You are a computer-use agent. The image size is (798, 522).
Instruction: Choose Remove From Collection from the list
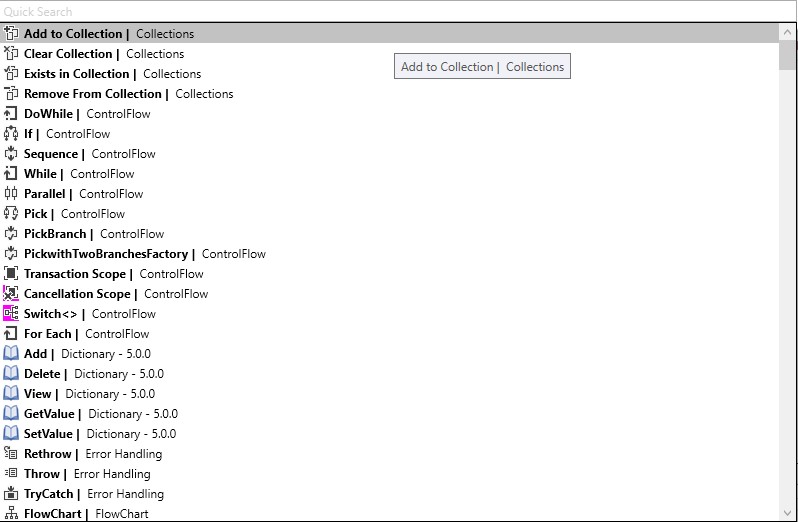coord(128,94)
